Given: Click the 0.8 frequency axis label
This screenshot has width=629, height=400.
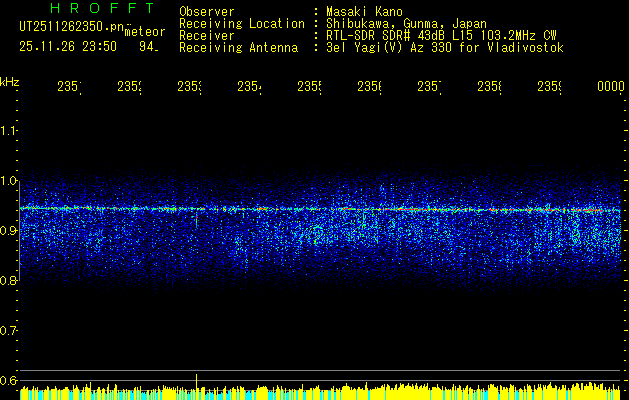Looking at the screenshot, I should coord(9,280).
